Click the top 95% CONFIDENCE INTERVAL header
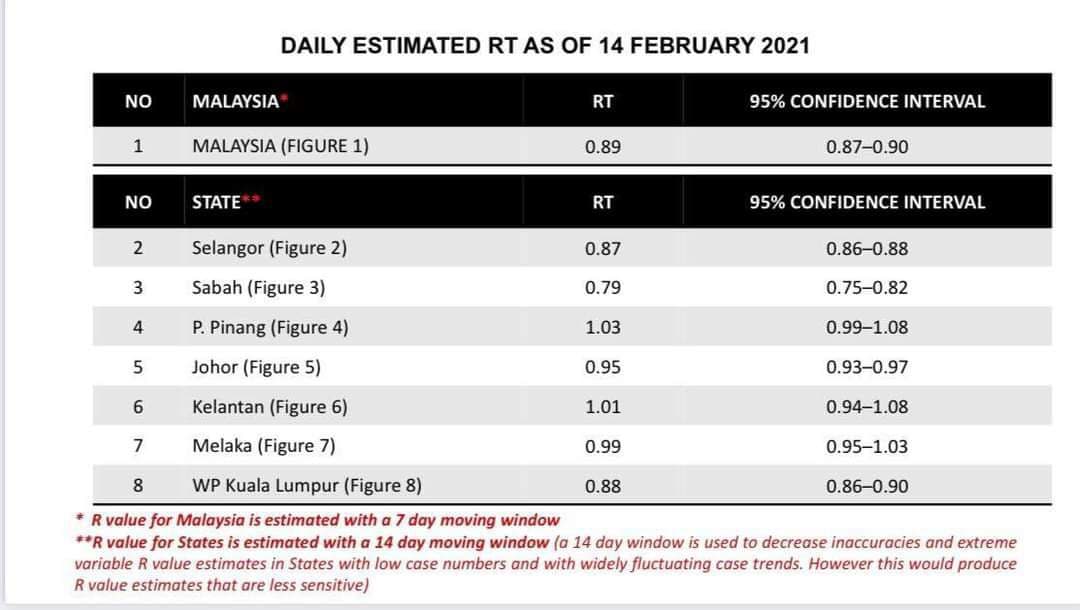 [x=867, y=101]
